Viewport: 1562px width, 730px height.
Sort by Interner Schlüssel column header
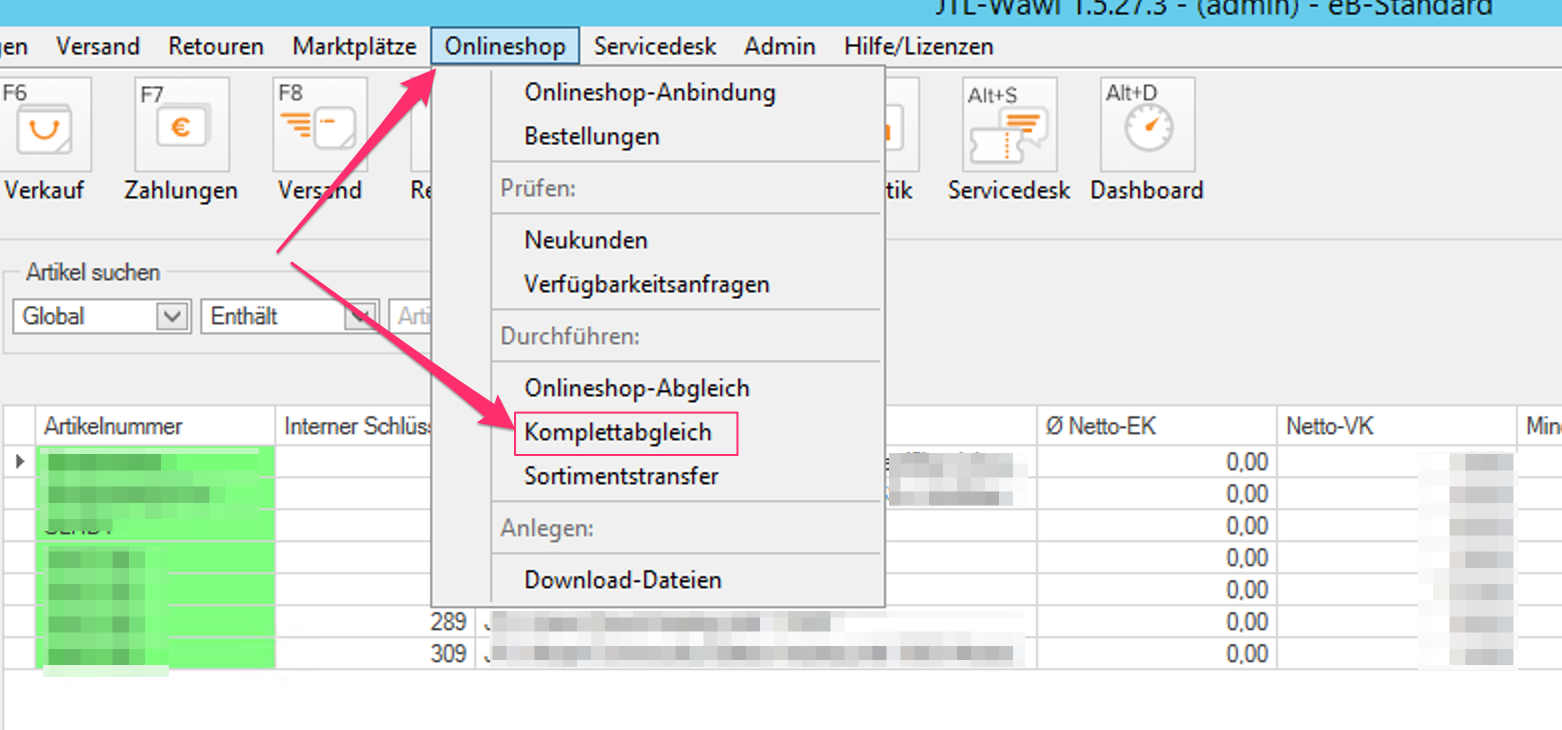354,426
